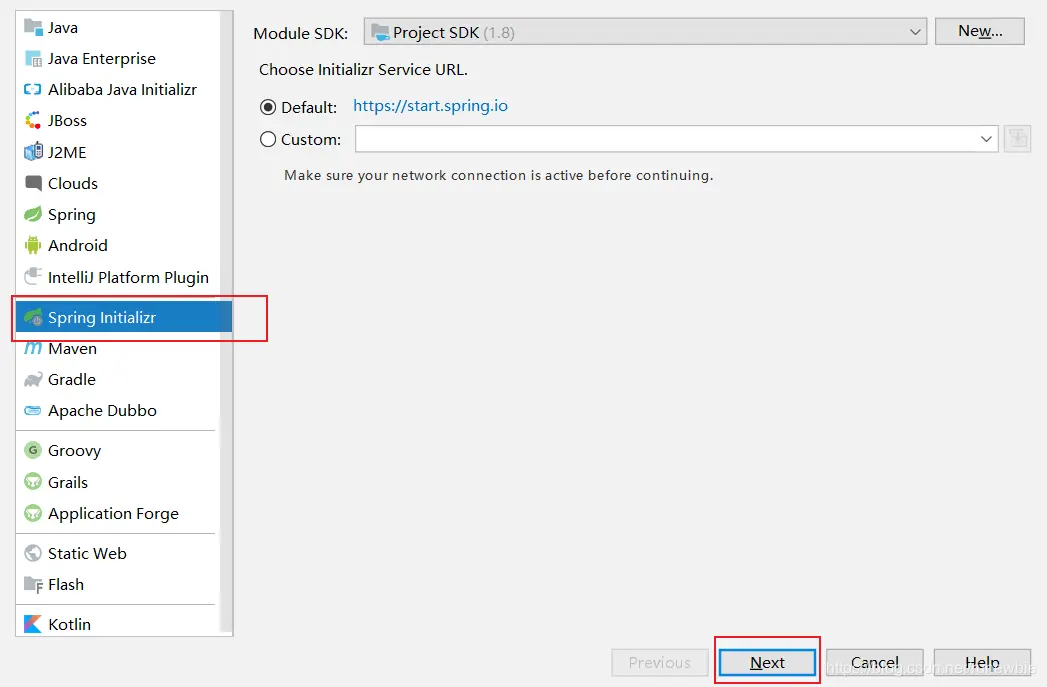Select the Java list row label
This screenshot has height=687, width=1047.
coord(63,27)
